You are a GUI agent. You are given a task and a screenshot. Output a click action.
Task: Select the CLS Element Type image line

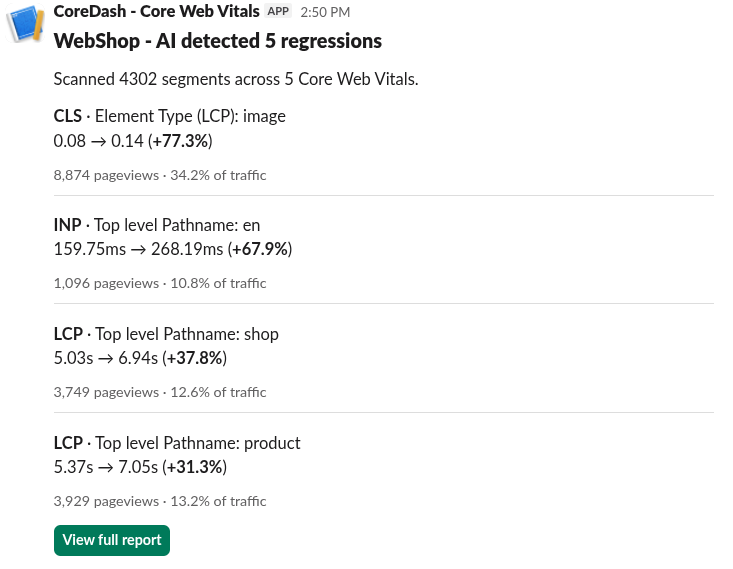click(x=169, y=116)
